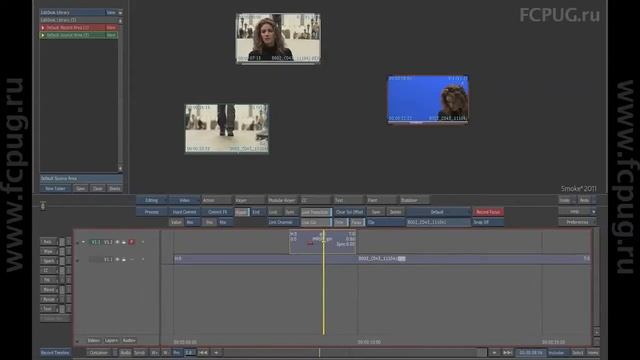The width and height of the screenshot is (640, 360).
Task: Toggle eye visibility icon on V1.2 track
Action: (x=118, y=242)
